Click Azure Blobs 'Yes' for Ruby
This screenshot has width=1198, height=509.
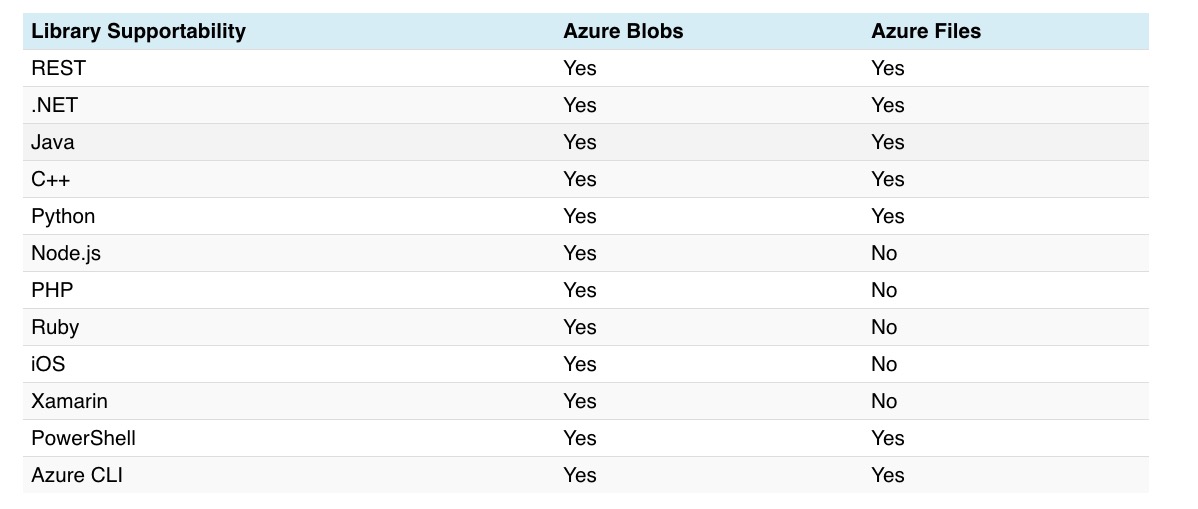coord(580,327)
